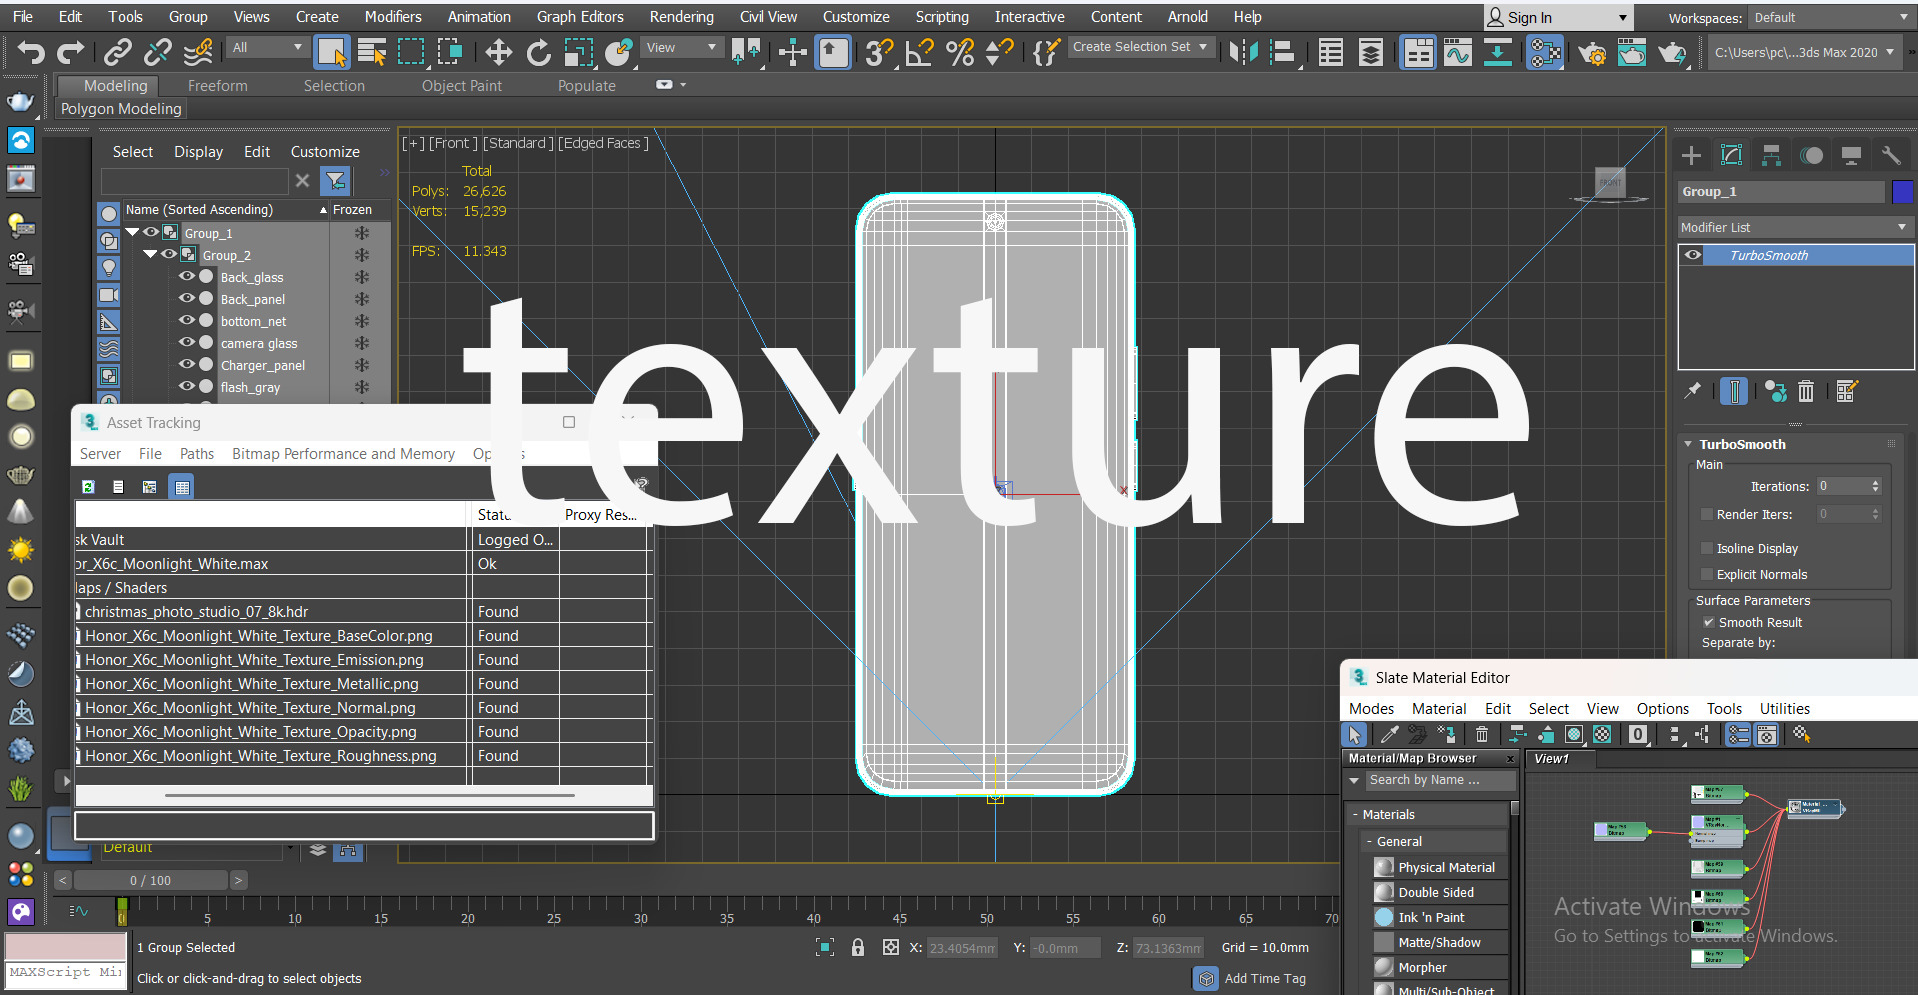Open the Object Paint ribbon tab
The width and height of the screenshot is (1918, 995).
(461, 86)
